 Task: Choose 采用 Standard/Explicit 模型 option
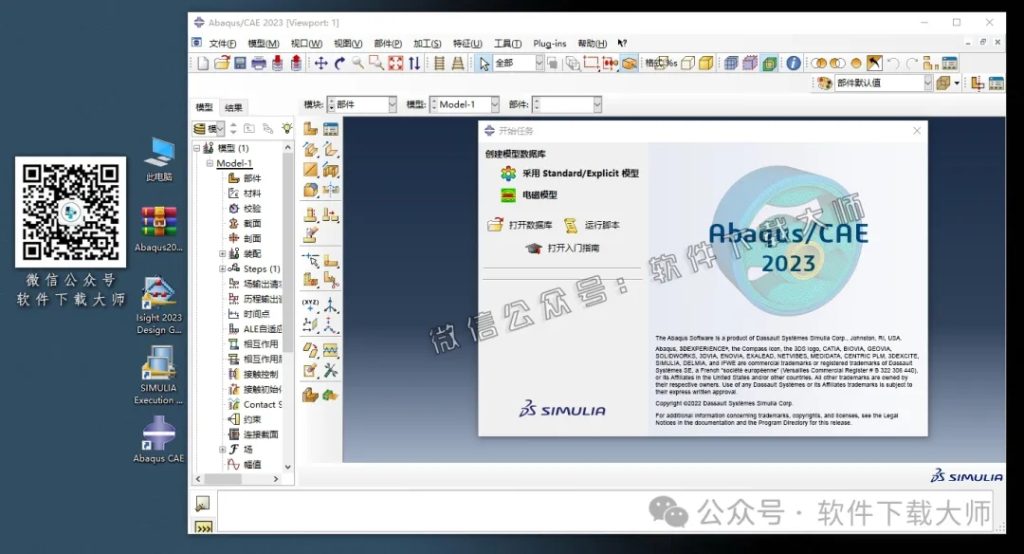pyautogui.click(x=569, y=173)
